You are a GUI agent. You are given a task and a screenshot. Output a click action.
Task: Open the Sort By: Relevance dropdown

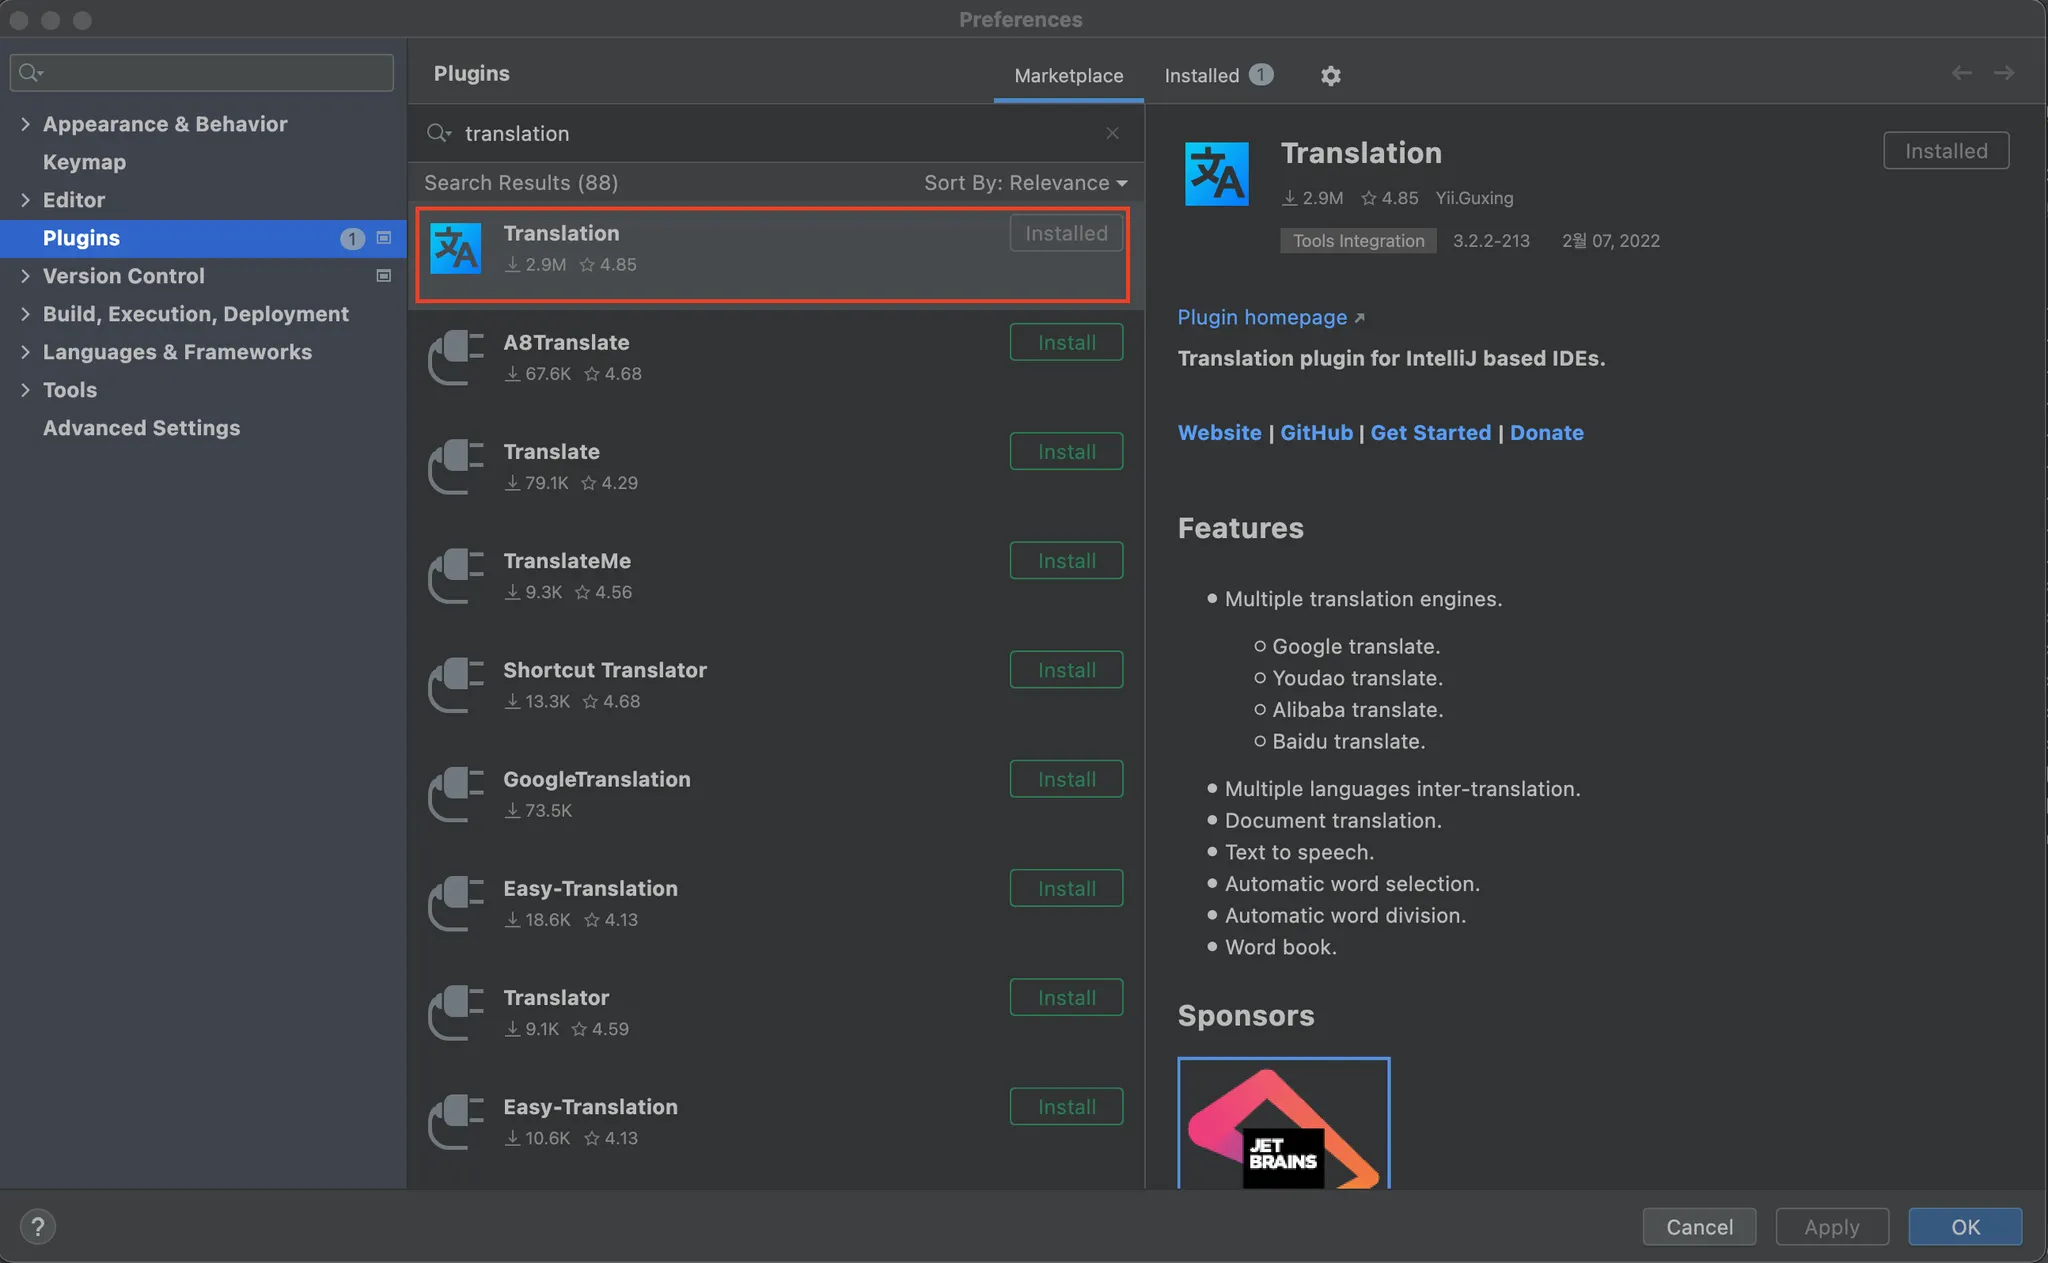point(1025,183)
